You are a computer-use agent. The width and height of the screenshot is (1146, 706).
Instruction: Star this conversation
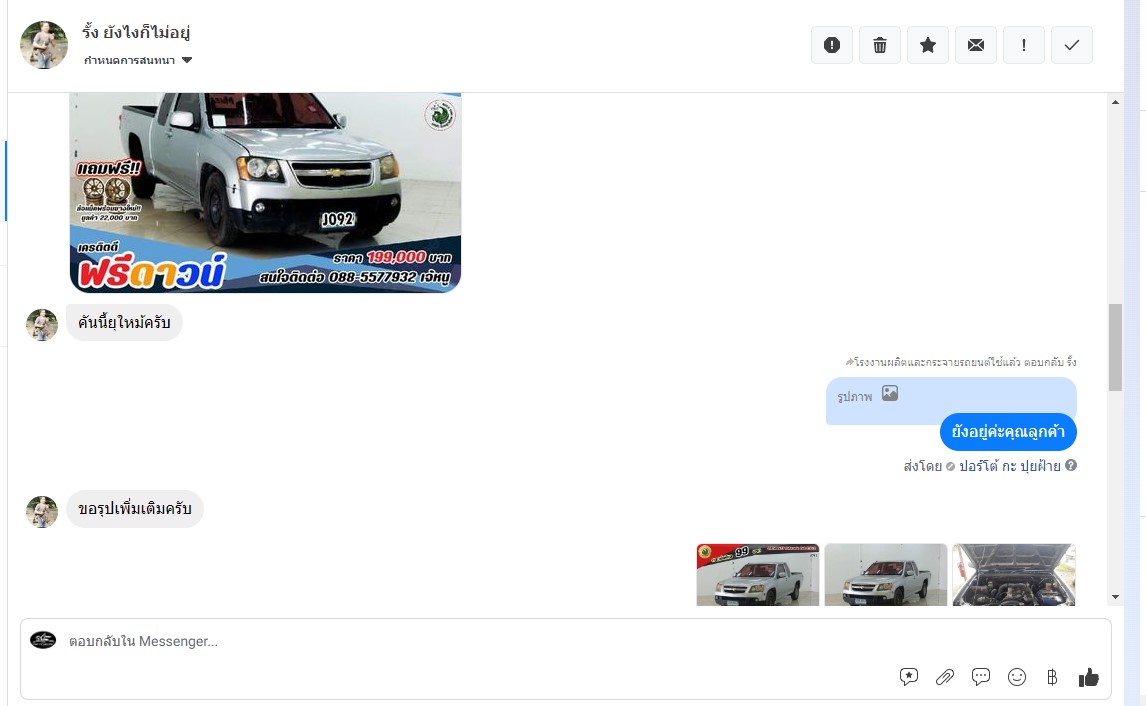927,45
